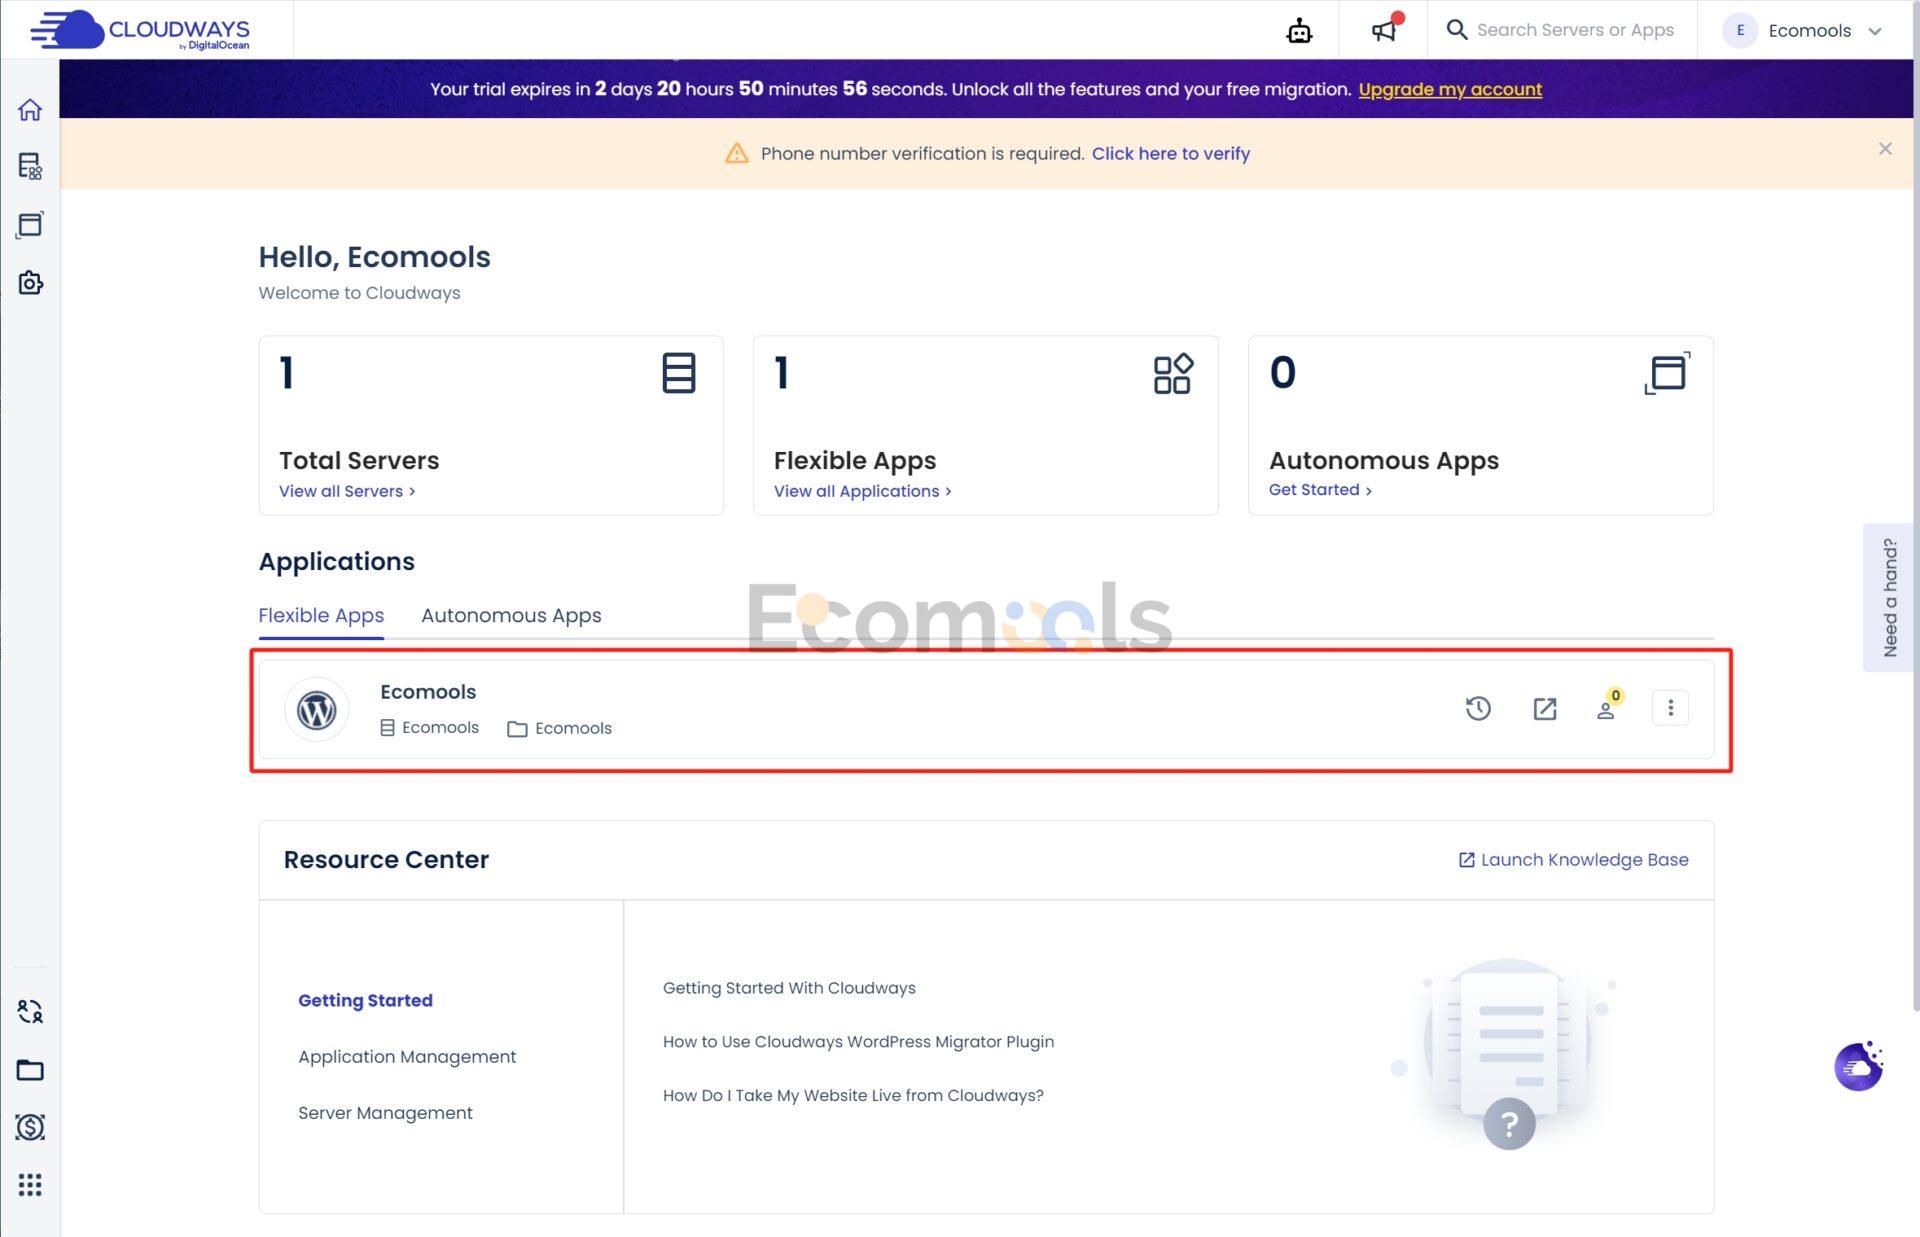Screen dimensions: 1920x1237
Task: Open View all Applications link
Action: [x=862, y=491]
